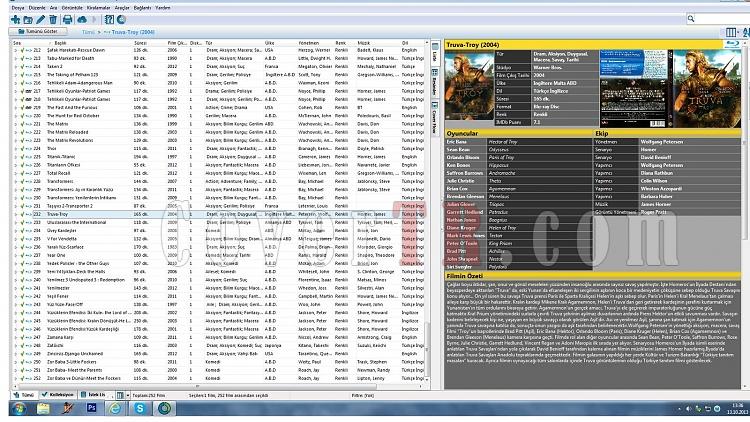750x422 pixels.
Task: Toggle the check mark on Zatoichi row
Action: [22, 345]
